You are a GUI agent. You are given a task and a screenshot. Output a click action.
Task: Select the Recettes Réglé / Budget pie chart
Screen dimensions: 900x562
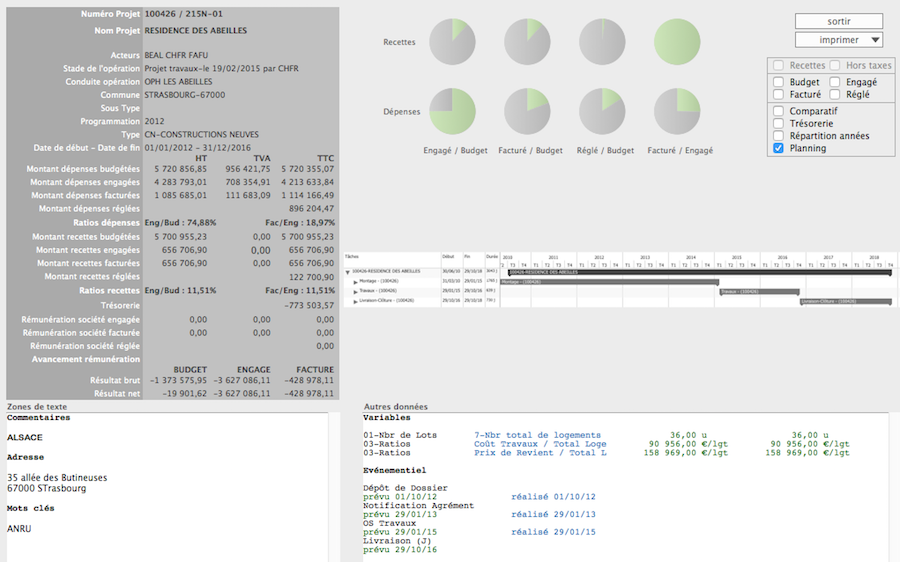coord(602,42)
